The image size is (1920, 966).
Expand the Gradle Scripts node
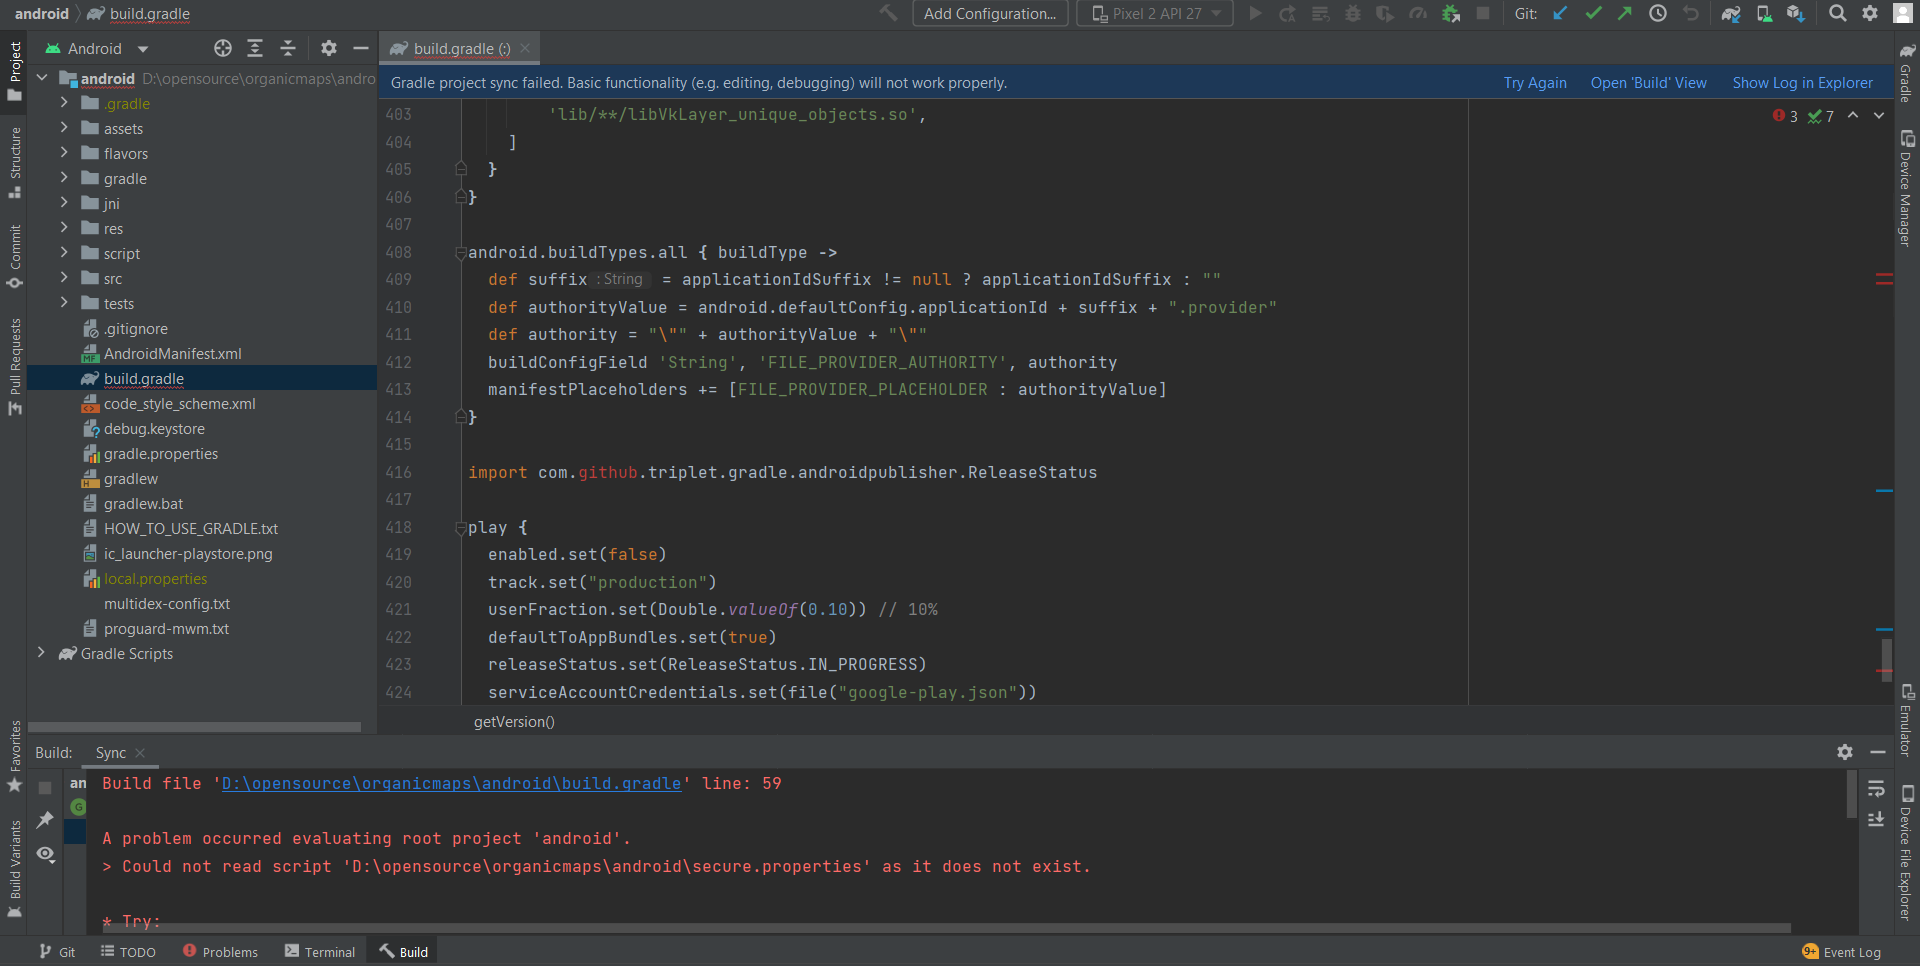click(x=41, y=653)
